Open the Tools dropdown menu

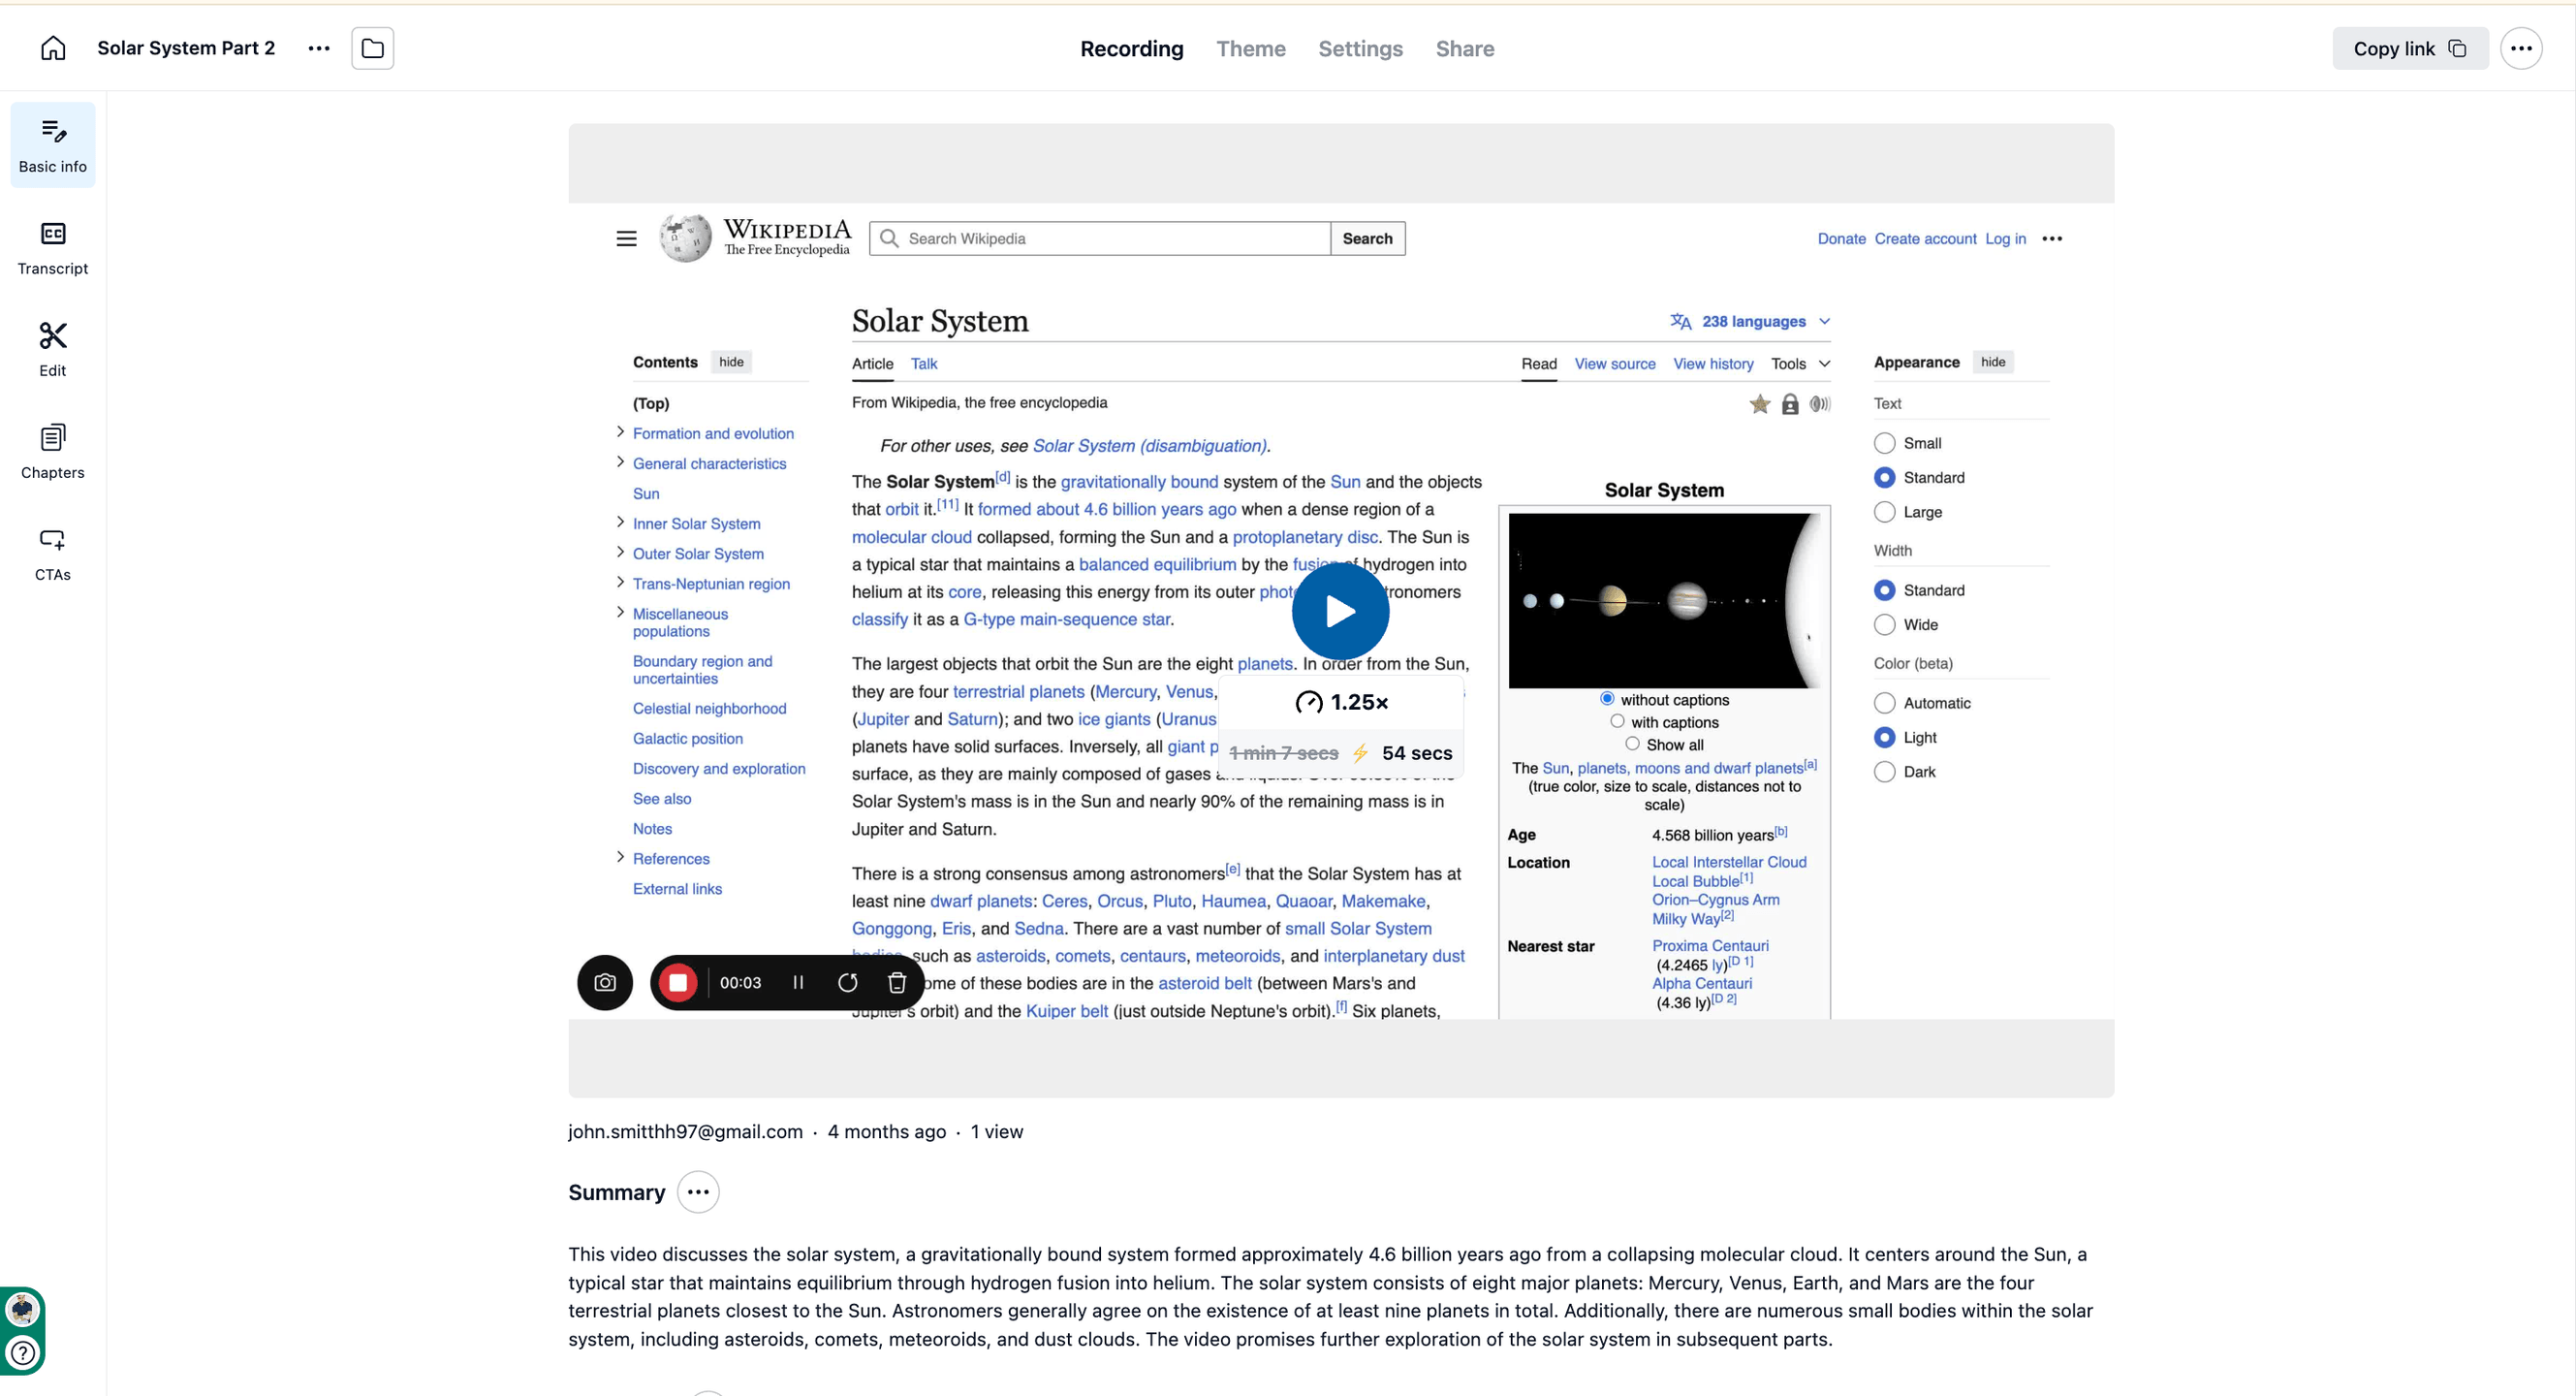tap(1800, 364)
